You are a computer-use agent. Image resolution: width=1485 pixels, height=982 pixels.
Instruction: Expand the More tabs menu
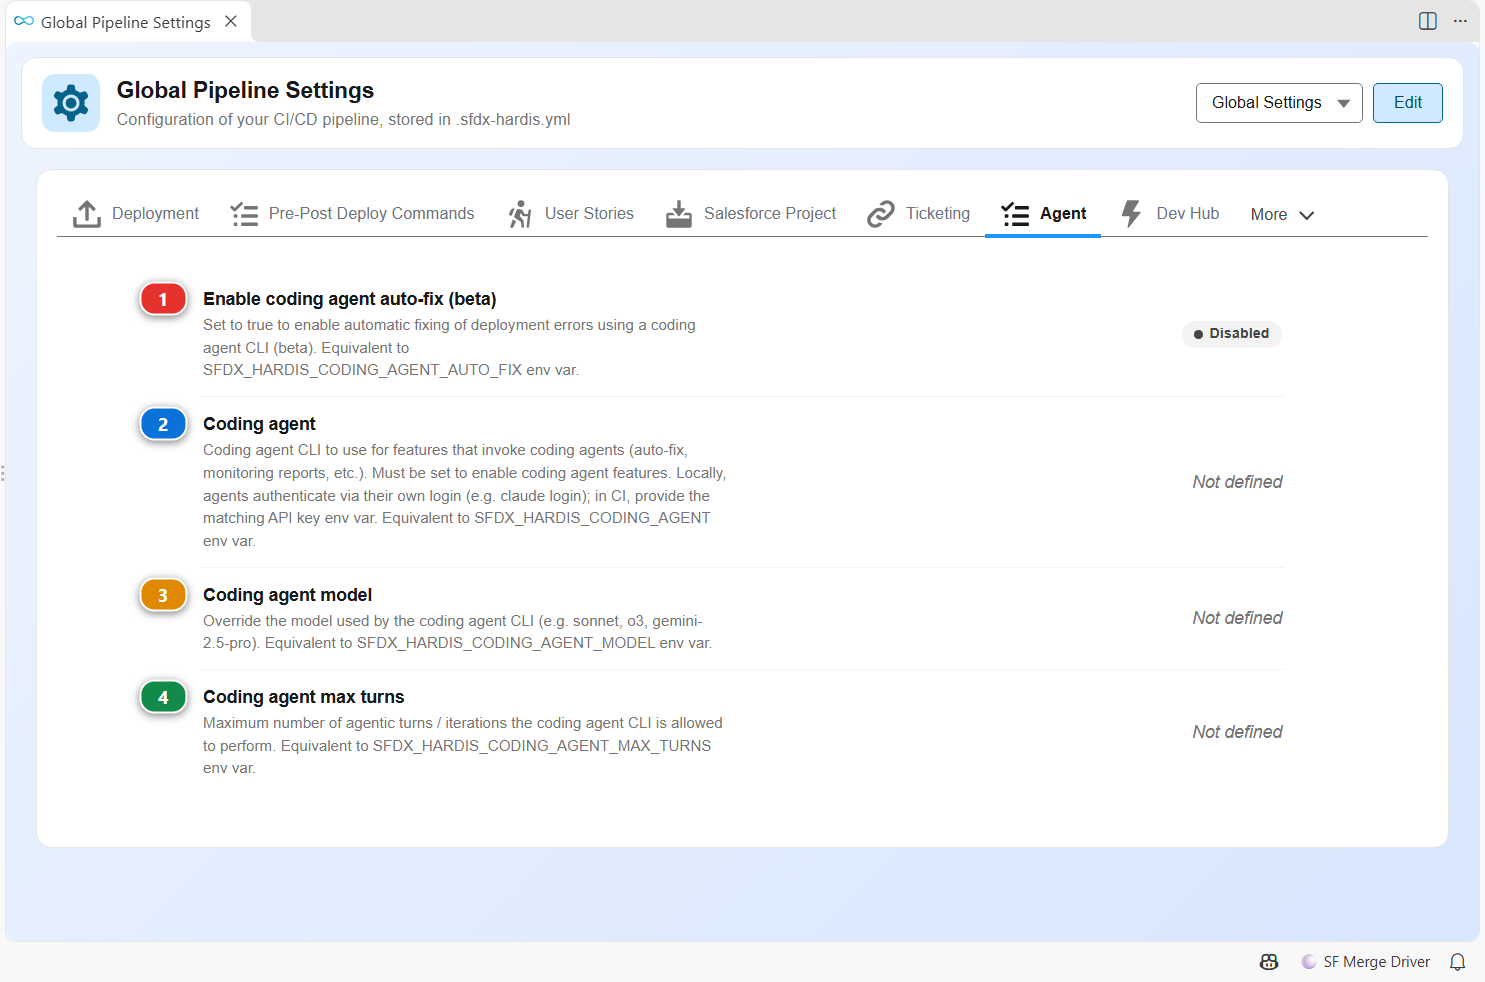(x=1282, y=215)
